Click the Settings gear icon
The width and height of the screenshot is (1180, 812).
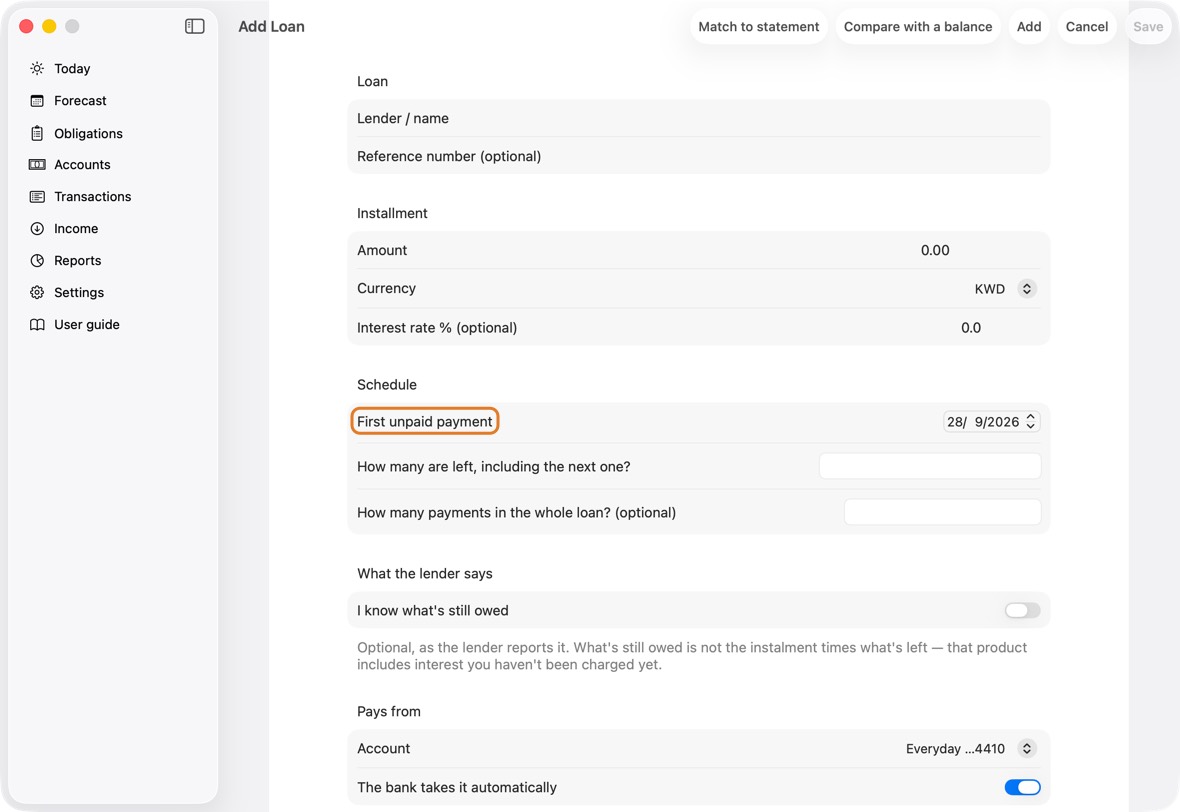click(x=37, y=293)
